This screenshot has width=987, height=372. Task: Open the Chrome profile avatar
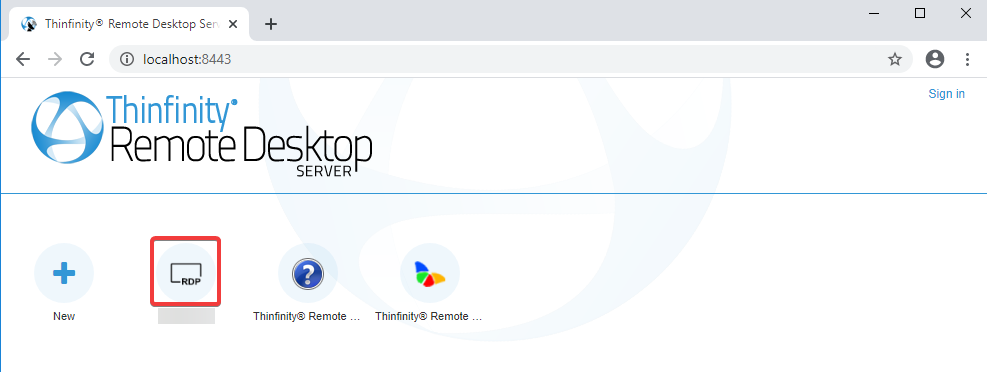point(935,59)
